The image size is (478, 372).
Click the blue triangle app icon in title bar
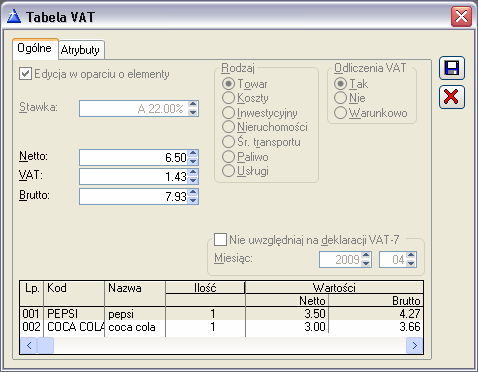pos(14,16)
